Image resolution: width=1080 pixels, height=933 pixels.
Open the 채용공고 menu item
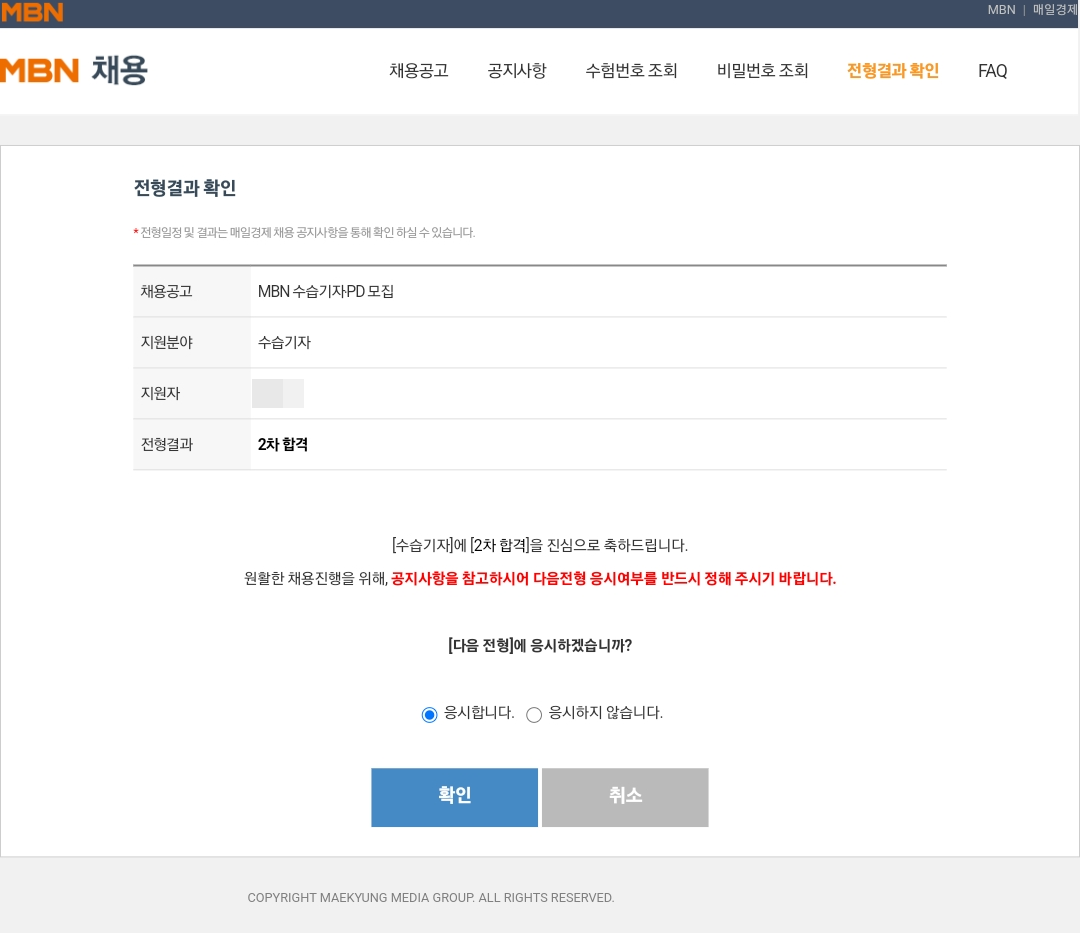click(x=418, y=70)
